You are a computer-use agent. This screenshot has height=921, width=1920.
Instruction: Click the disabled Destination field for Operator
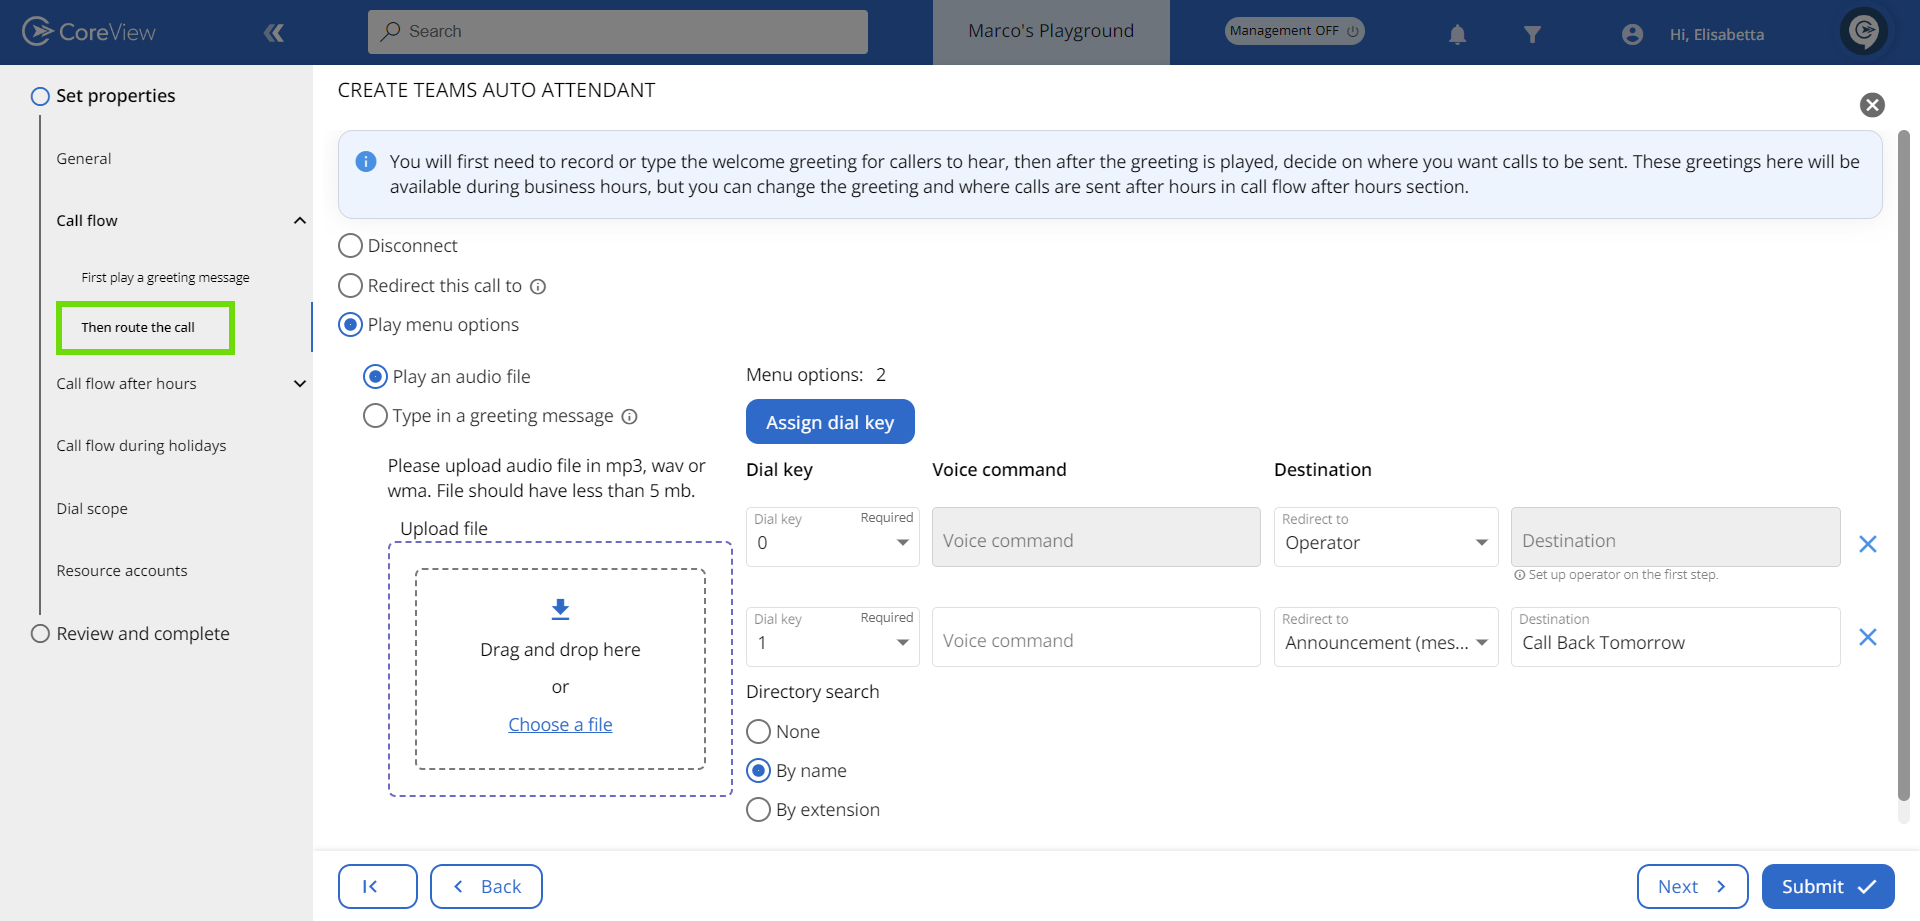(1675, 537)
